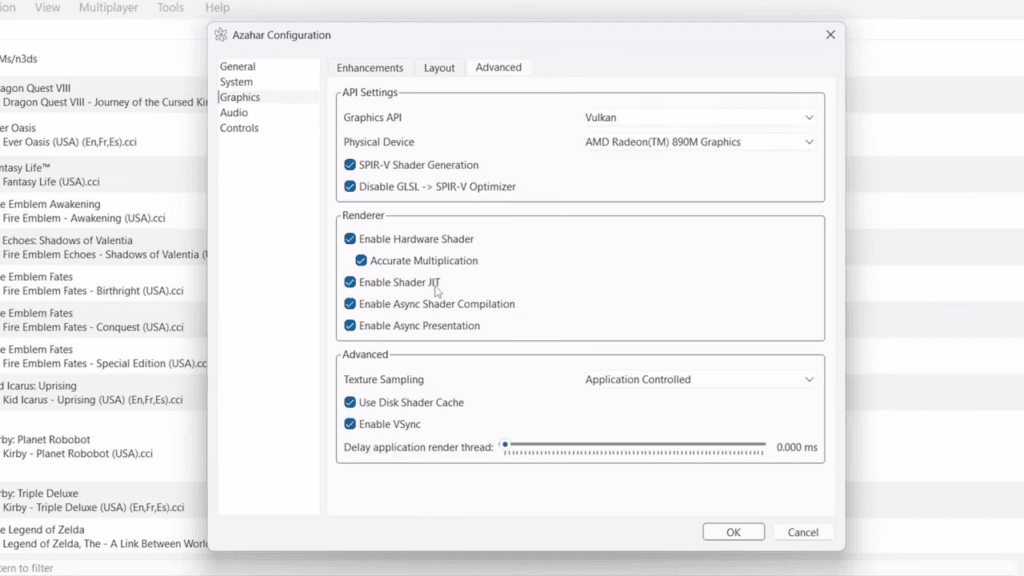Click the filter input field in game list
Viewport: 1024px width, 576px height.
click(x=104, y=568)
